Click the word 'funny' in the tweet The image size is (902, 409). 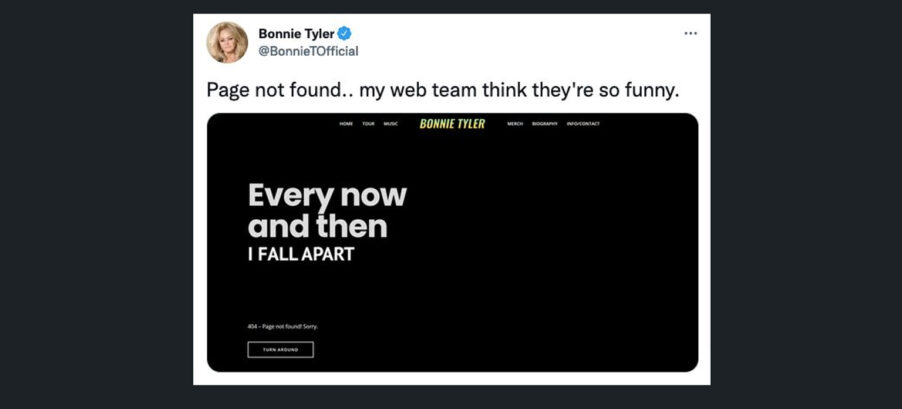click(x=646, y=91)
